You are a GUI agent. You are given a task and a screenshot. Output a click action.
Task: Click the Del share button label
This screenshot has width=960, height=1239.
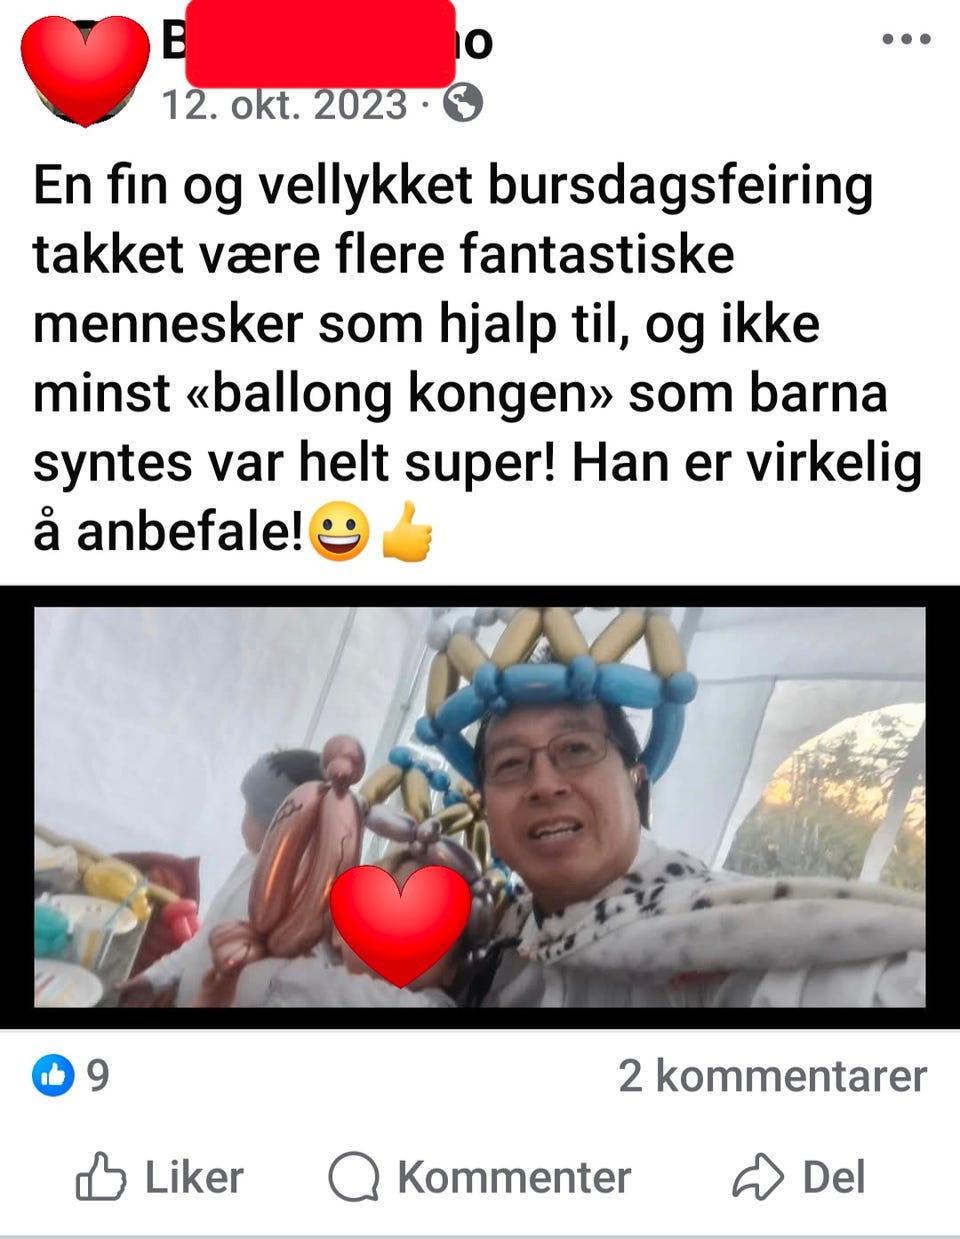(833, 1177)
